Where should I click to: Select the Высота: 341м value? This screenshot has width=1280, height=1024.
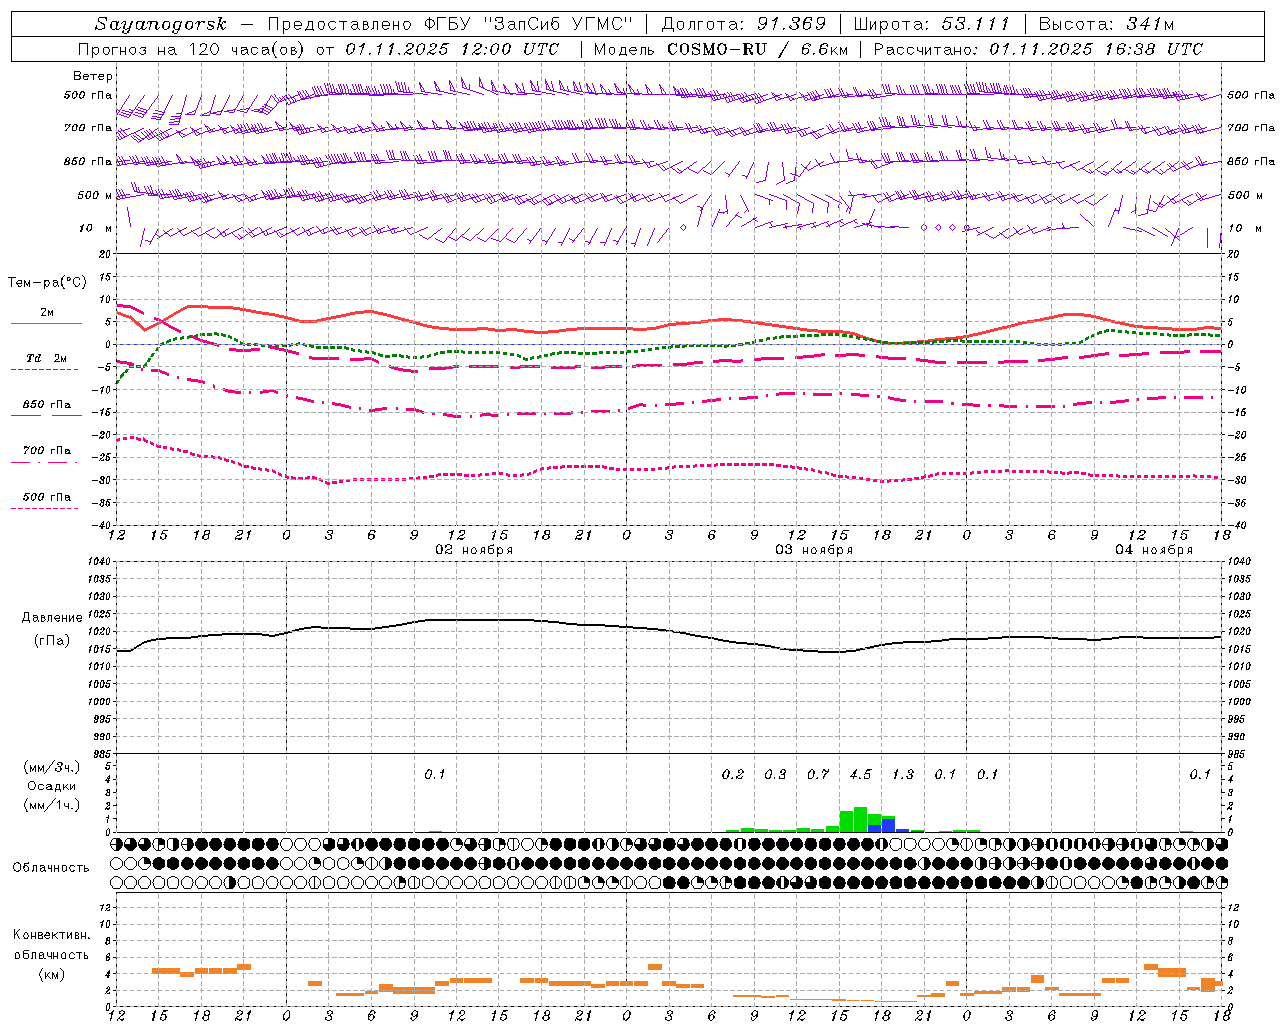pos(1105,24)
